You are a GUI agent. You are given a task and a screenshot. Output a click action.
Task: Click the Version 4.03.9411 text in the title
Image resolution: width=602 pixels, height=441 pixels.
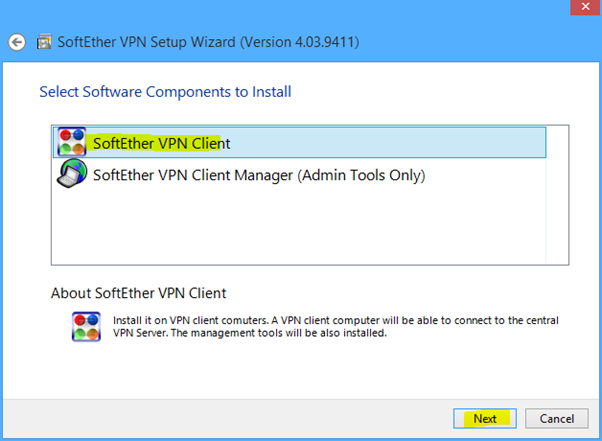coord(300,42)
